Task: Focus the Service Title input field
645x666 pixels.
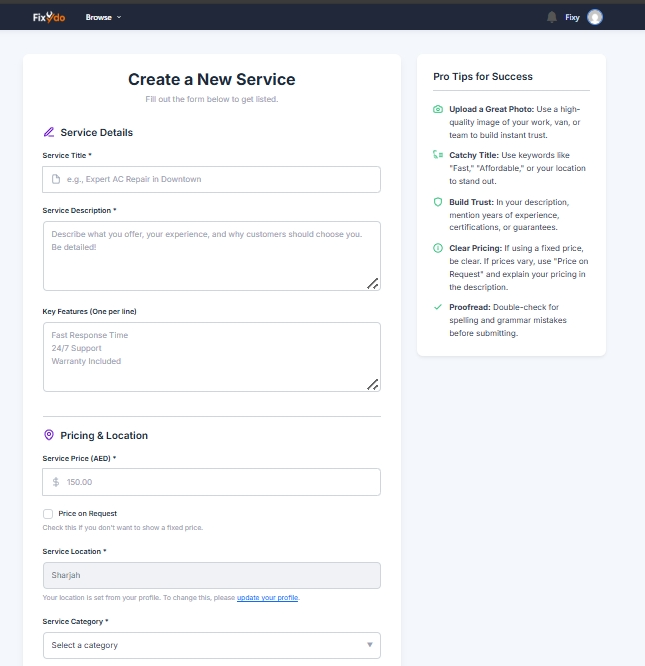Action: tap(211, 179)
